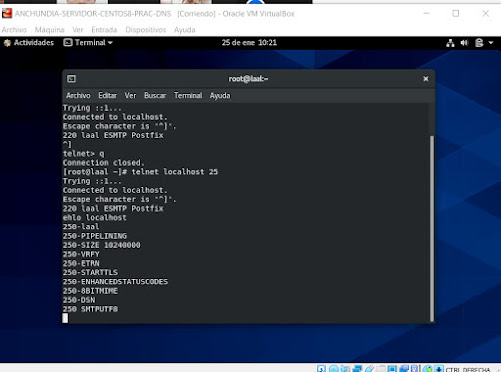
Task: Click the 'Connection closed.' line
Action: pos(104,163)
